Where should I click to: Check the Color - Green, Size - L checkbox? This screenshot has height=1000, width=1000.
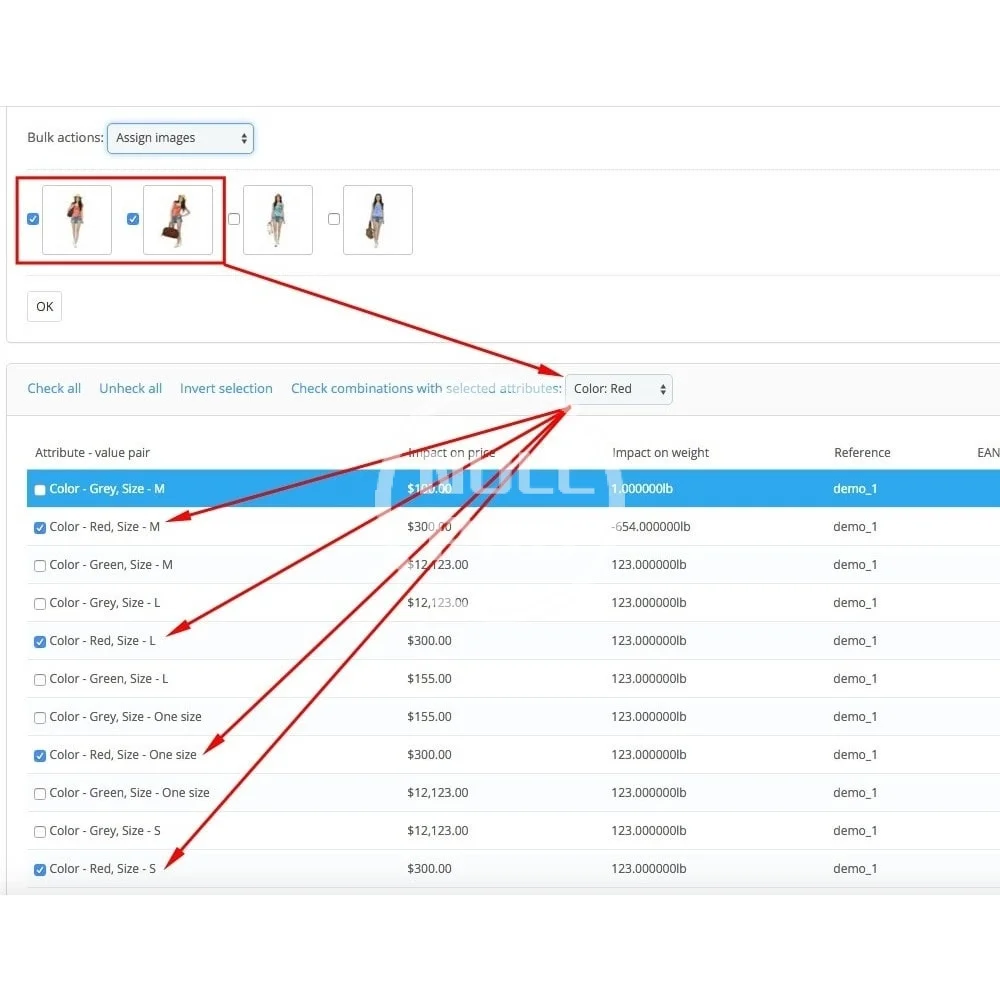point(40,680)
